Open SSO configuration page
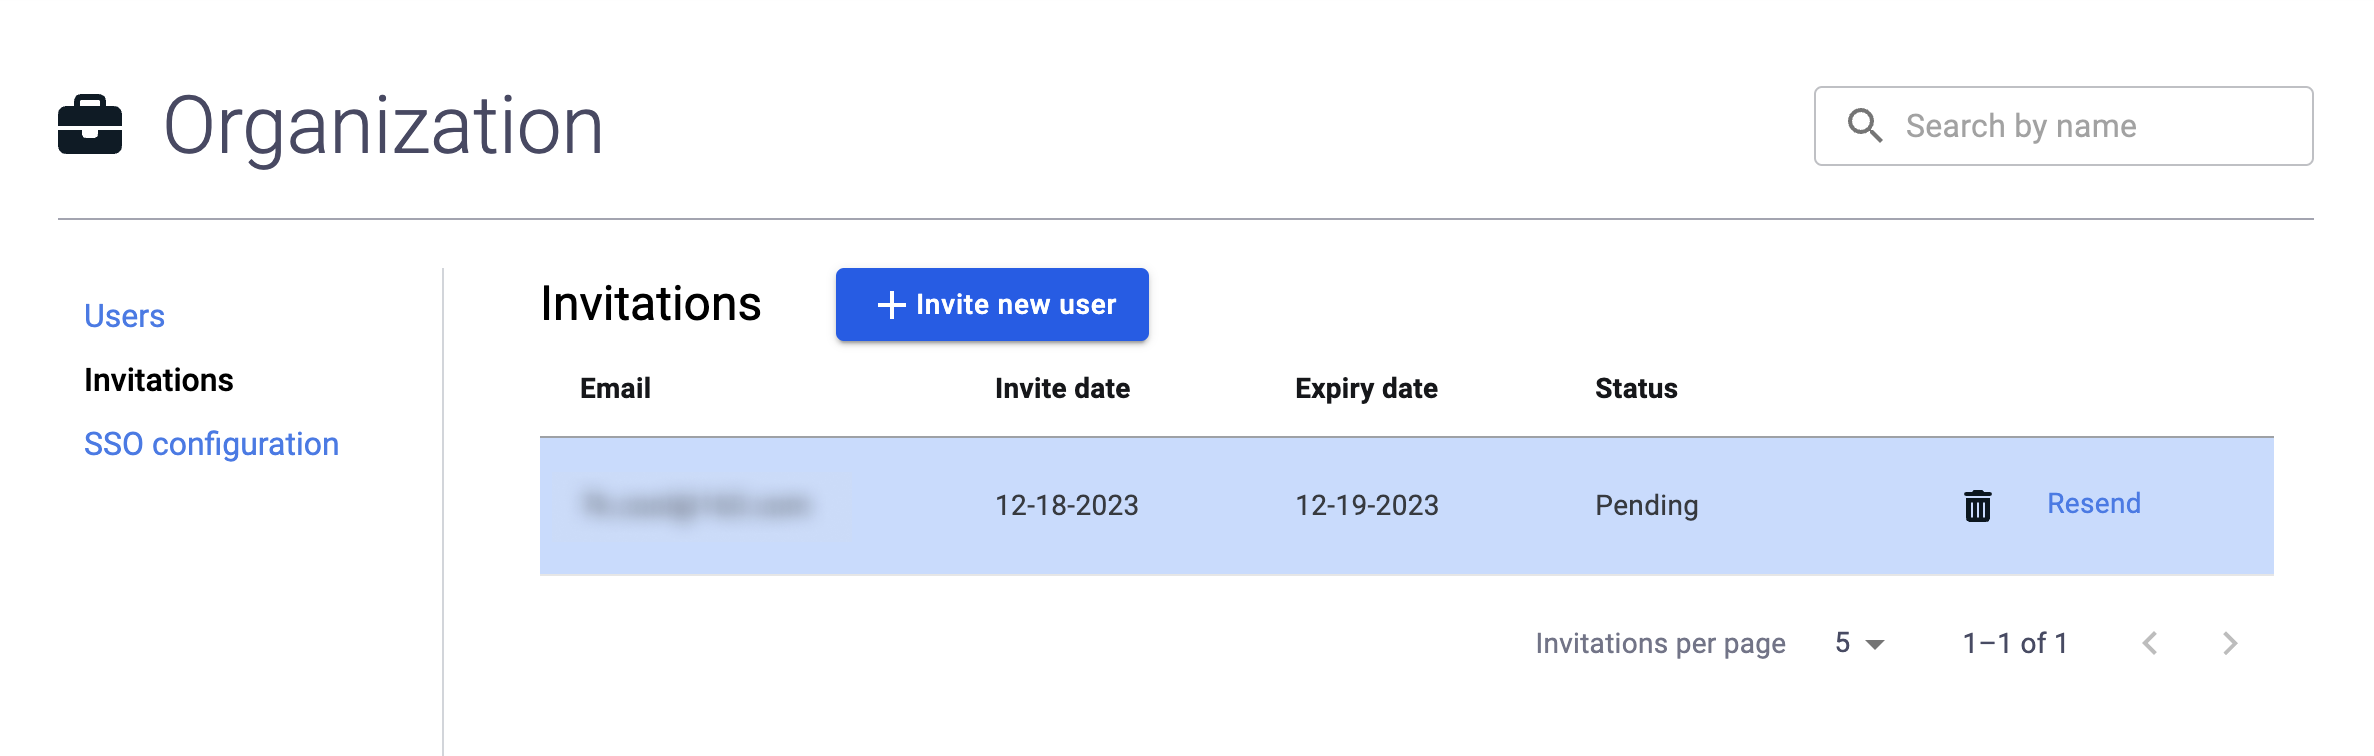The width and height of the screenshot is (2374, 756). click(211, 444)
